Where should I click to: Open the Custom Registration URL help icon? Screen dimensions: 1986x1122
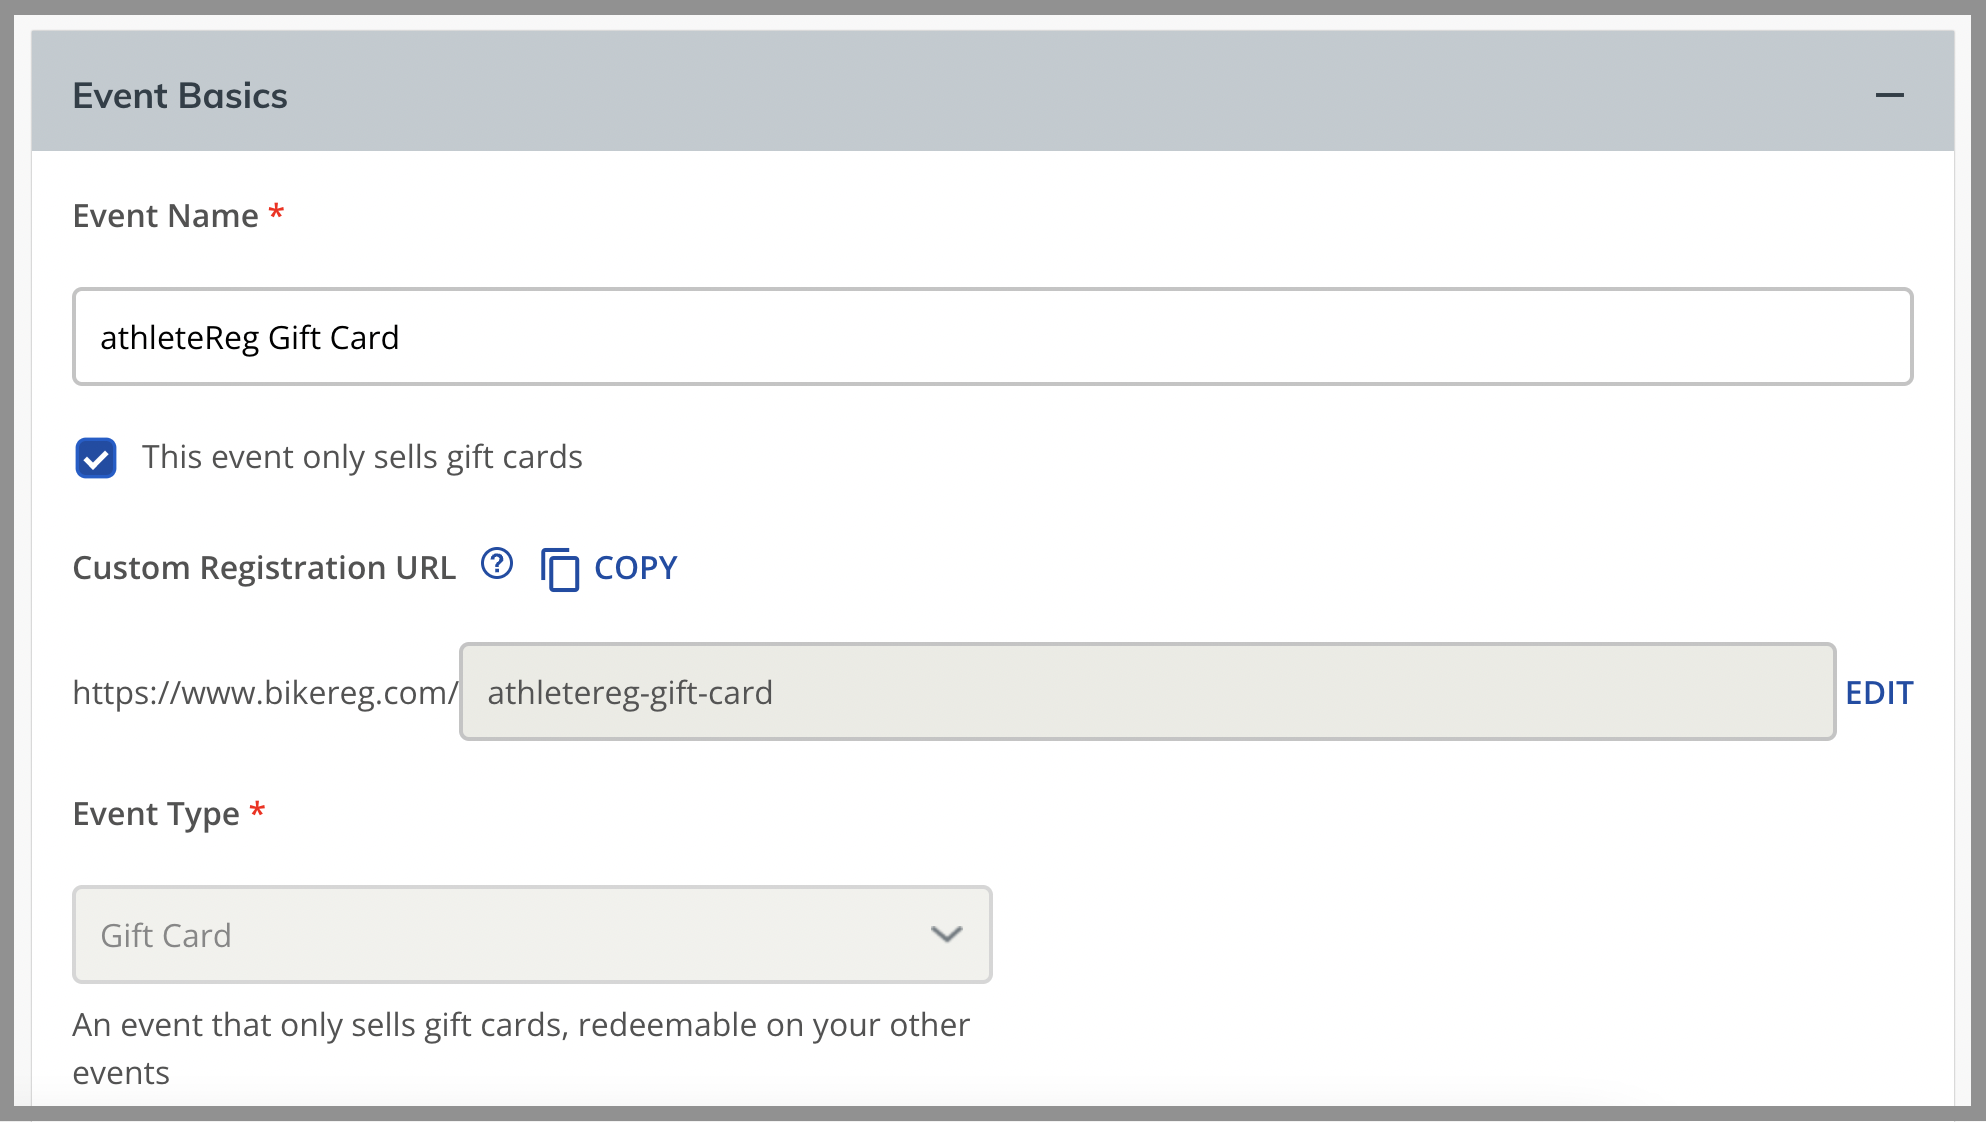pyautogui.click(x=497, y=564)
